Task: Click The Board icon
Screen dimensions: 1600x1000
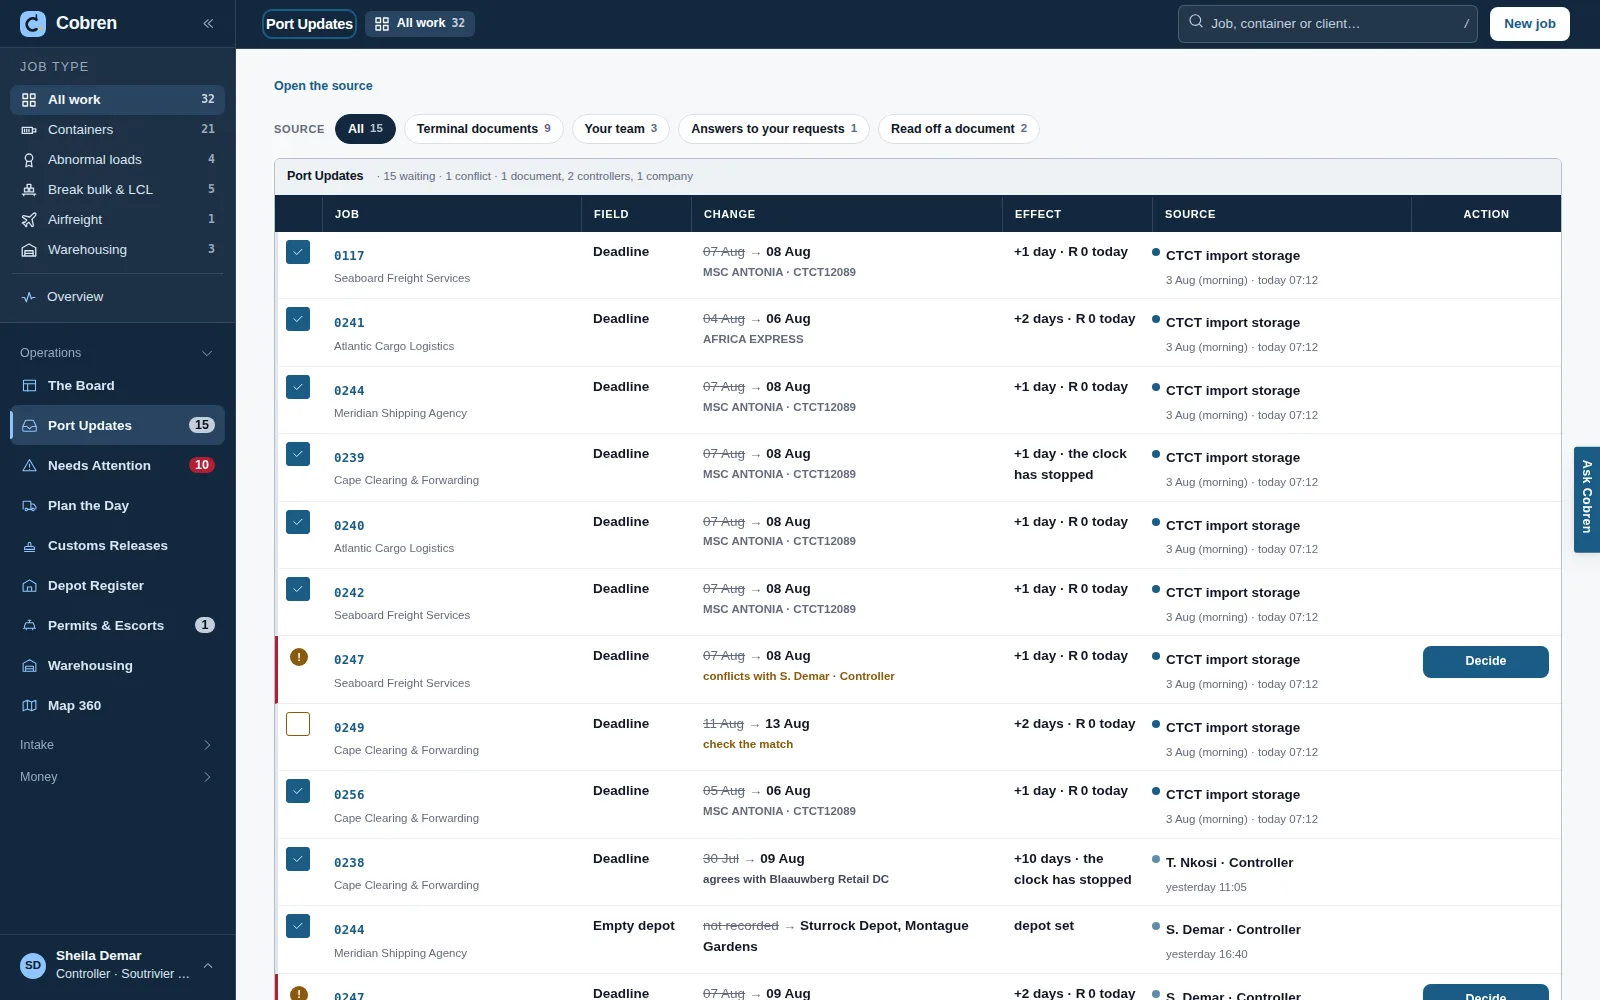Action: click(29, 386)
